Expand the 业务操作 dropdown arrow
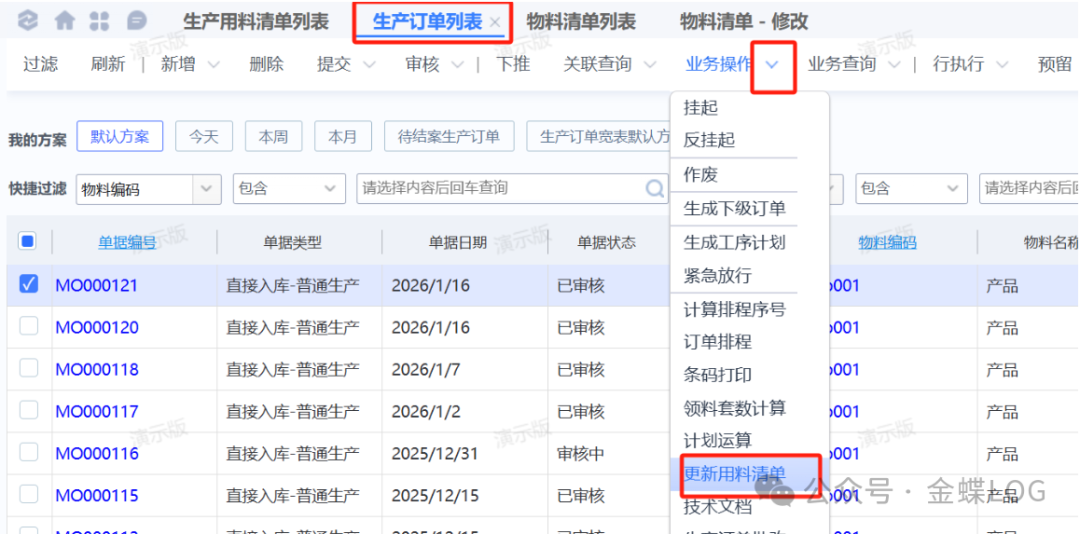Screen dimensions: 1080x534 coord(772,65)
